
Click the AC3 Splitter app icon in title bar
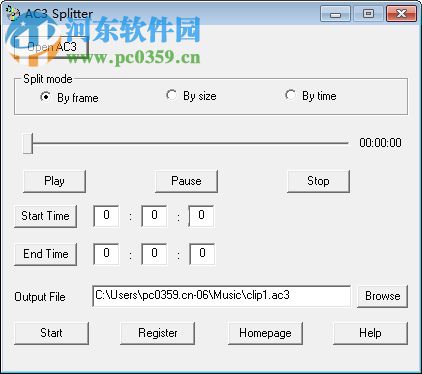(x=13, y=14)
